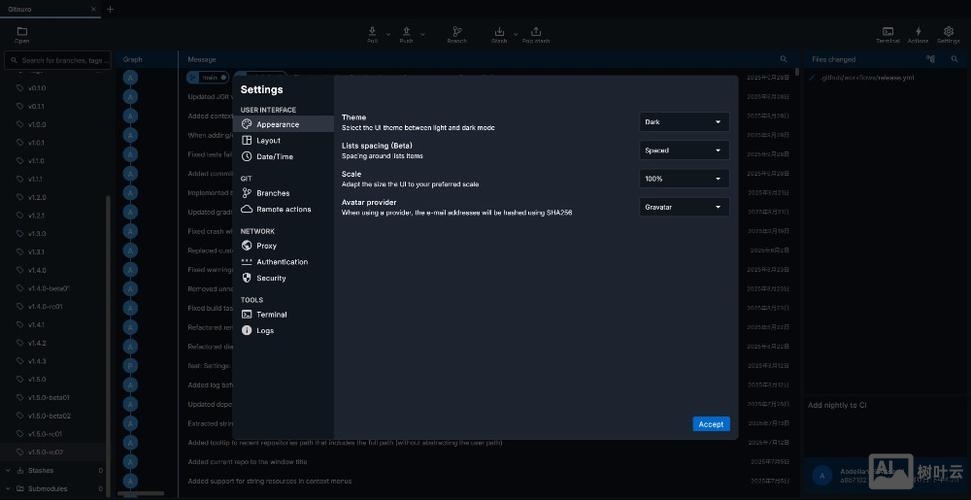Click the branch and tag search field

click(60, 60)
